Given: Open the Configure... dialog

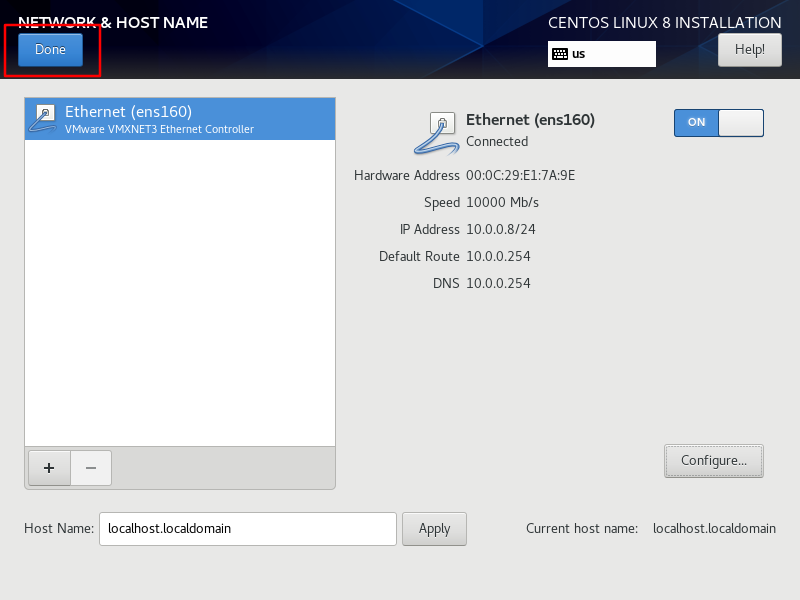Looking at the screenshot, I should click(714, 461).
